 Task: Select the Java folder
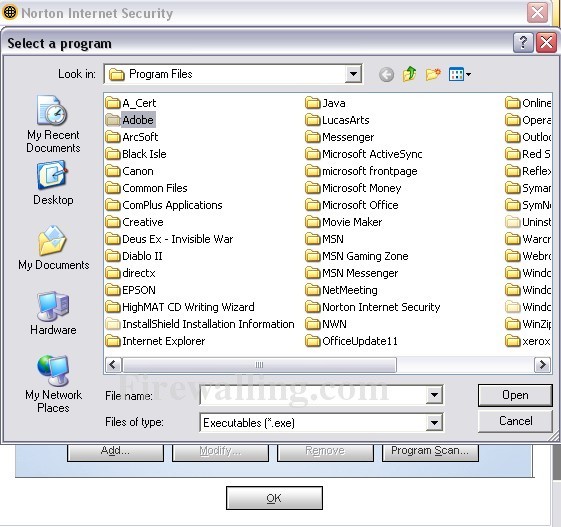tap(326, 103)
